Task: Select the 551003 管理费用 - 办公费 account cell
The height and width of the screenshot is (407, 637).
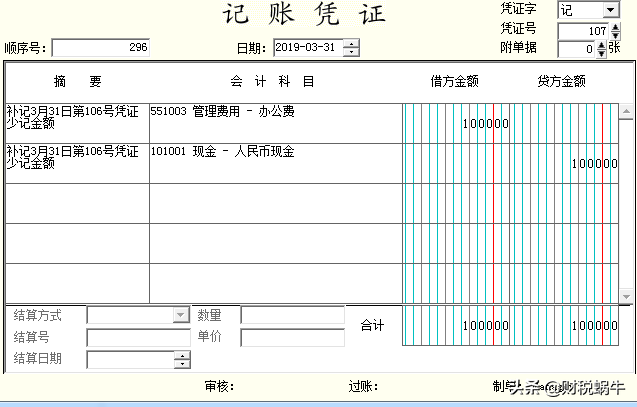Action: pos(275,122)
